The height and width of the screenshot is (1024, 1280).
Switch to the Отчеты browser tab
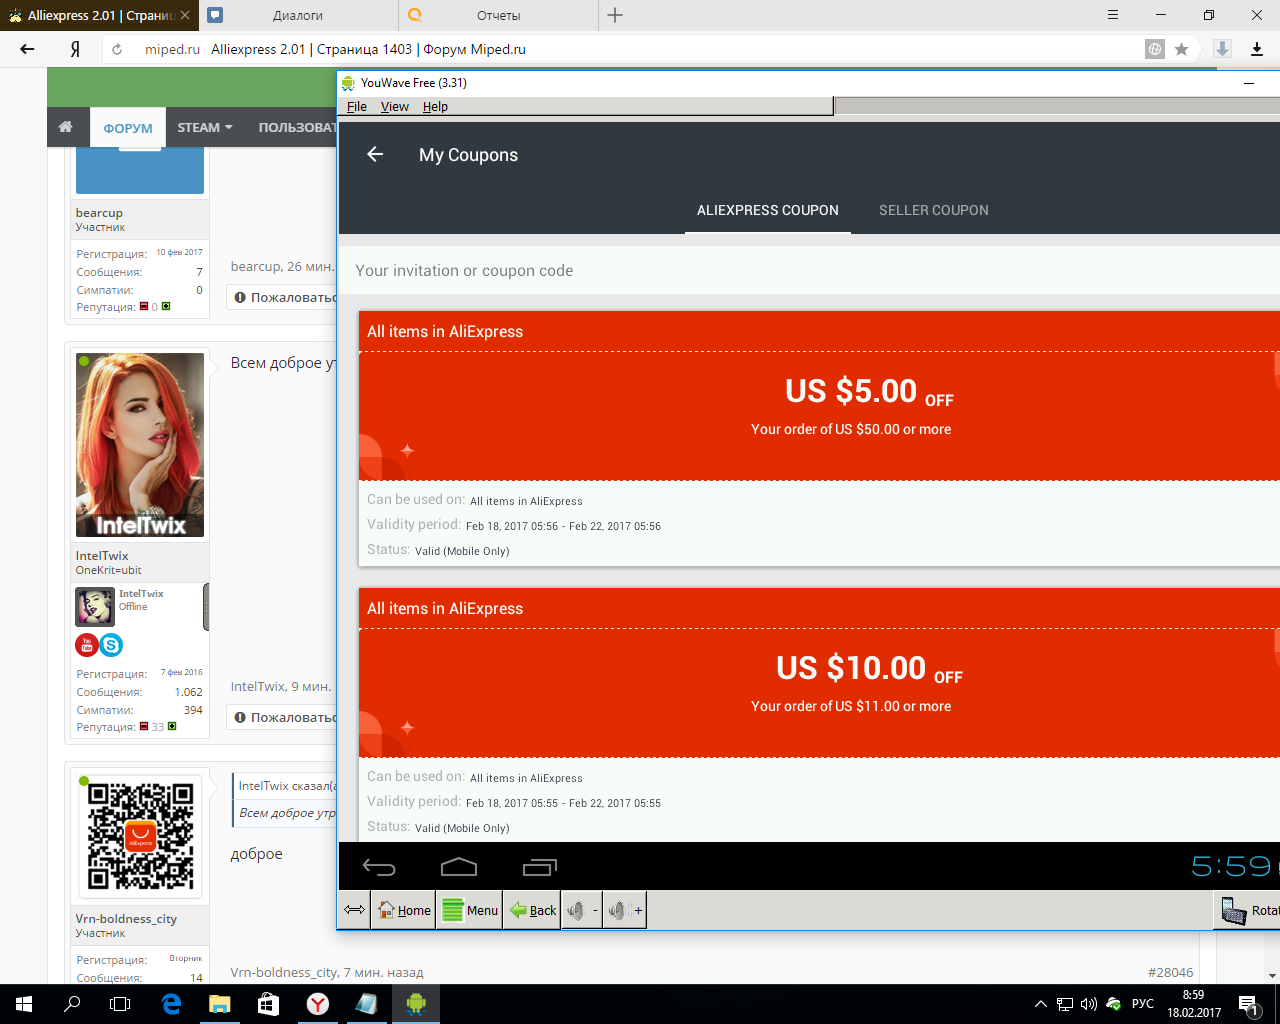point(498,15)
